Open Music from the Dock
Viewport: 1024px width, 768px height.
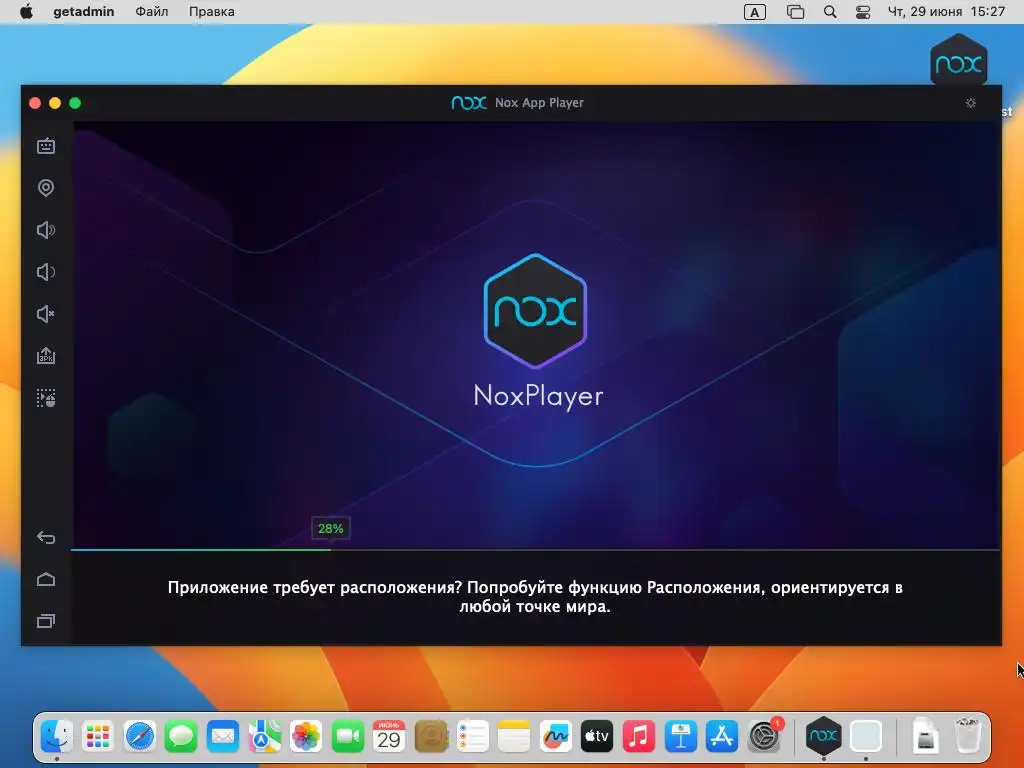(639, 737)
